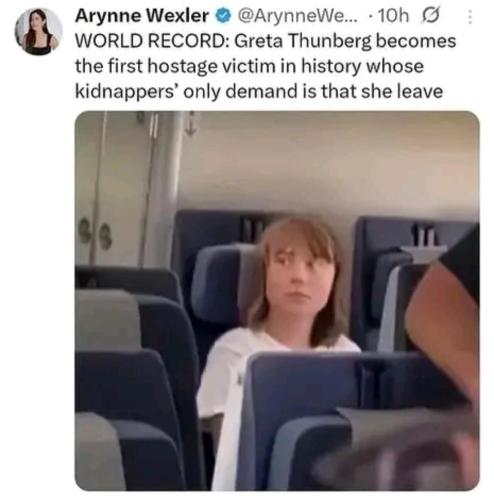Open the three-dot more options menu

(x=470, y=17)
